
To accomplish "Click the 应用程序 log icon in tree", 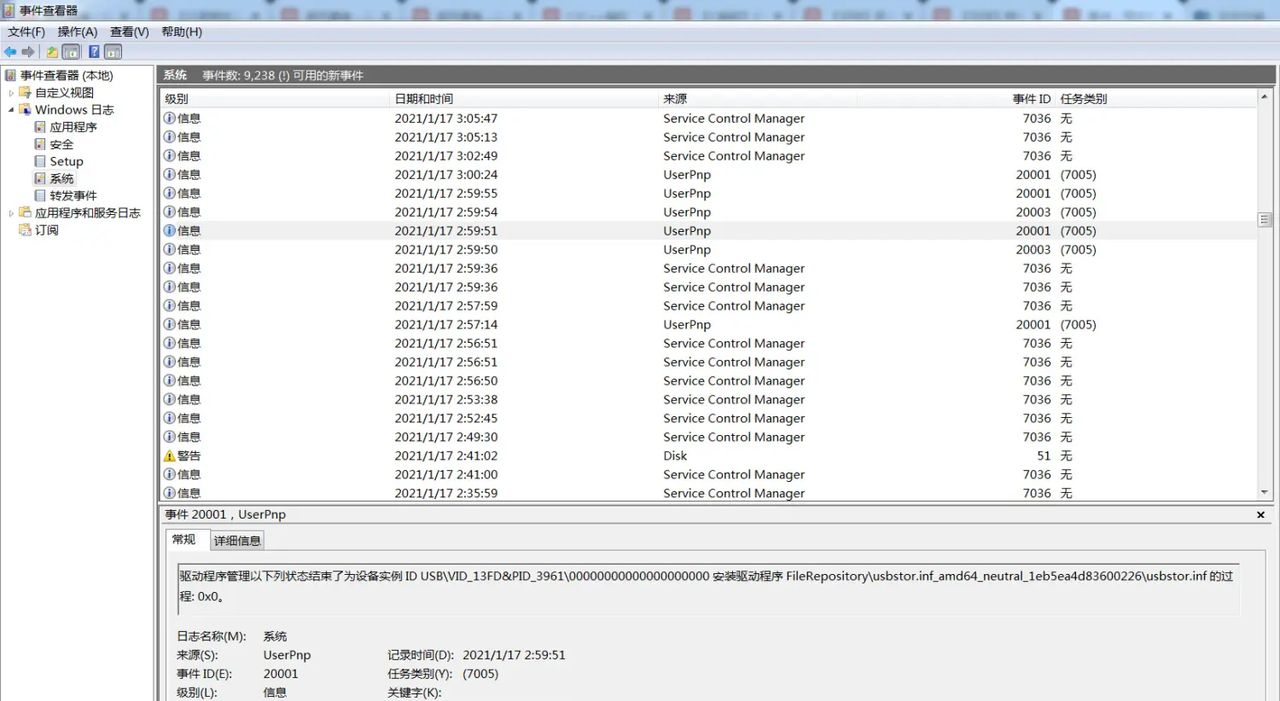I will click(x=40, y=127).
